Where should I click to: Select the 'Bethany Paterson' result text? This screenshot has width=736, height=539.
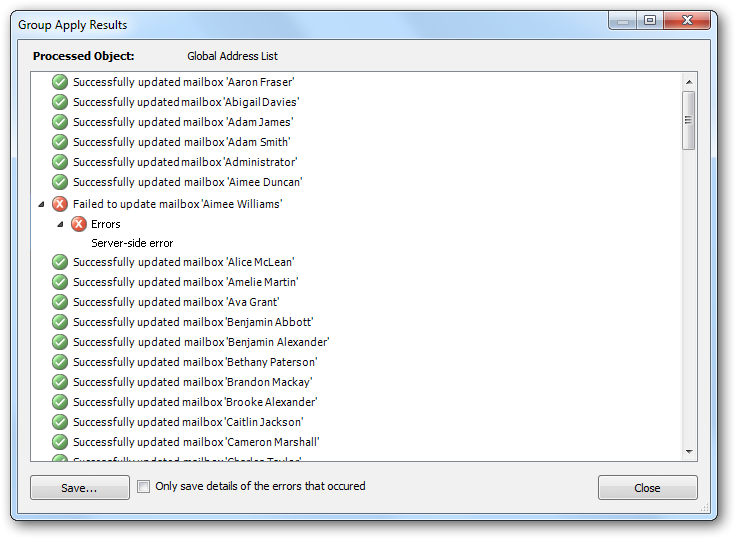(x=195, y=362)
